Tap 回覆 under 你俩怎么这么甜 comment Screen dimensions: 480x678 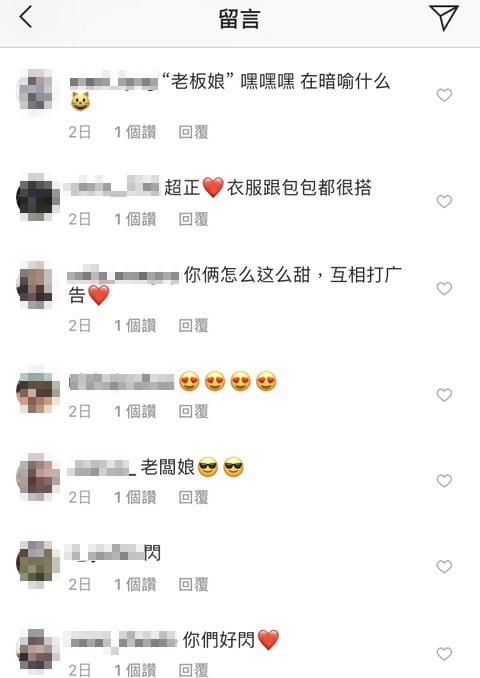pyautogui.click(x=194, y=326)
